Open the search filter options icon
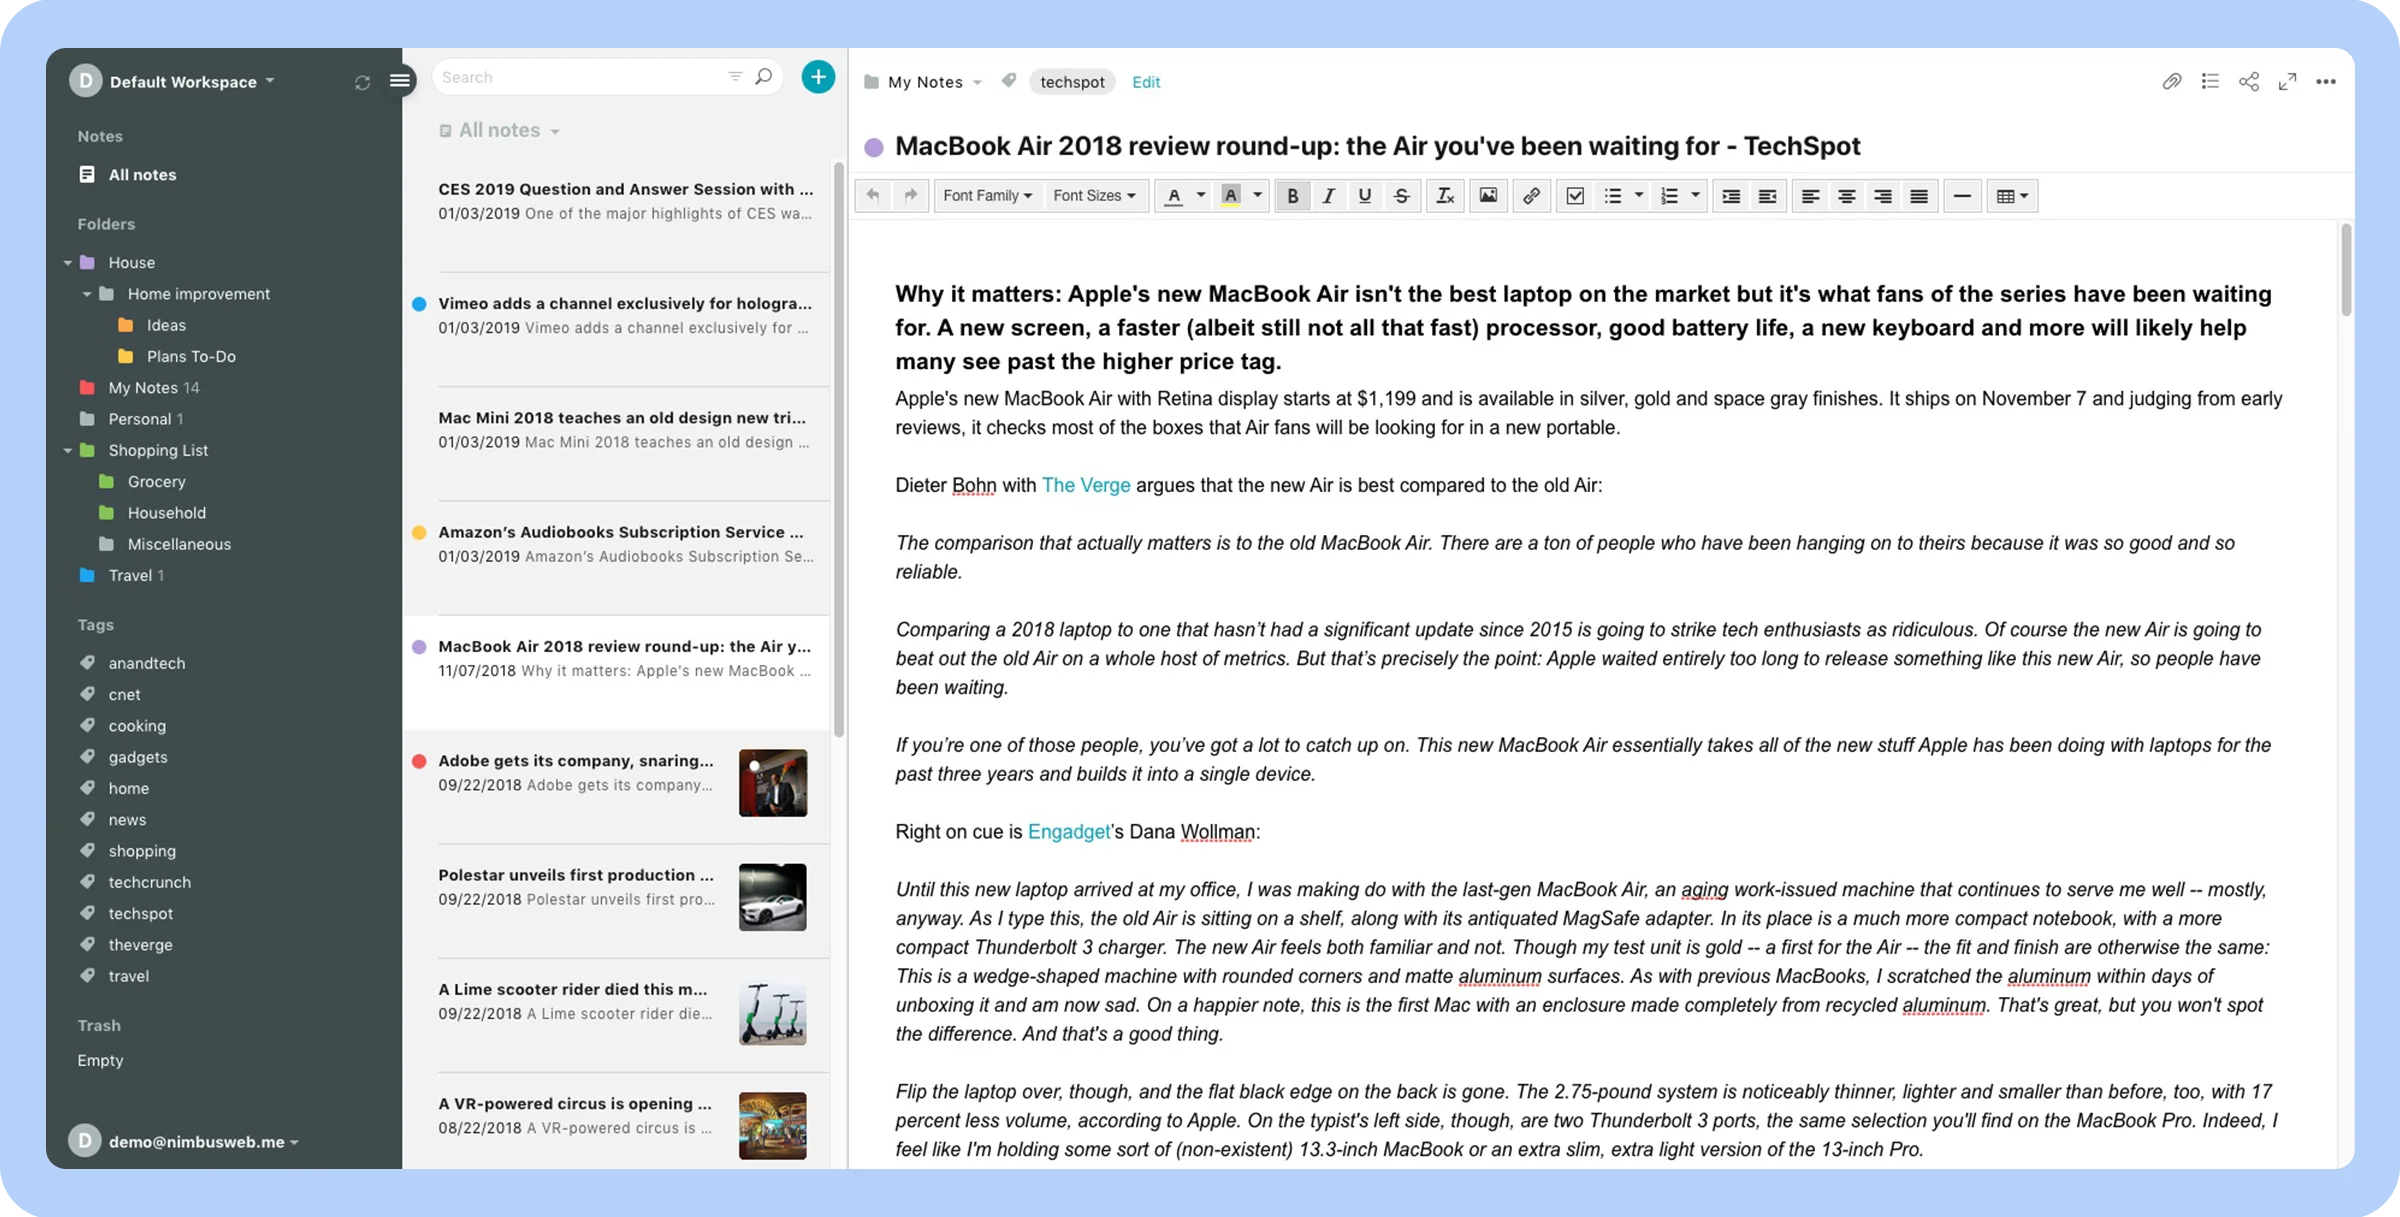The width and height of the screenshot is (2400, 1217). [x=735, y=77]
